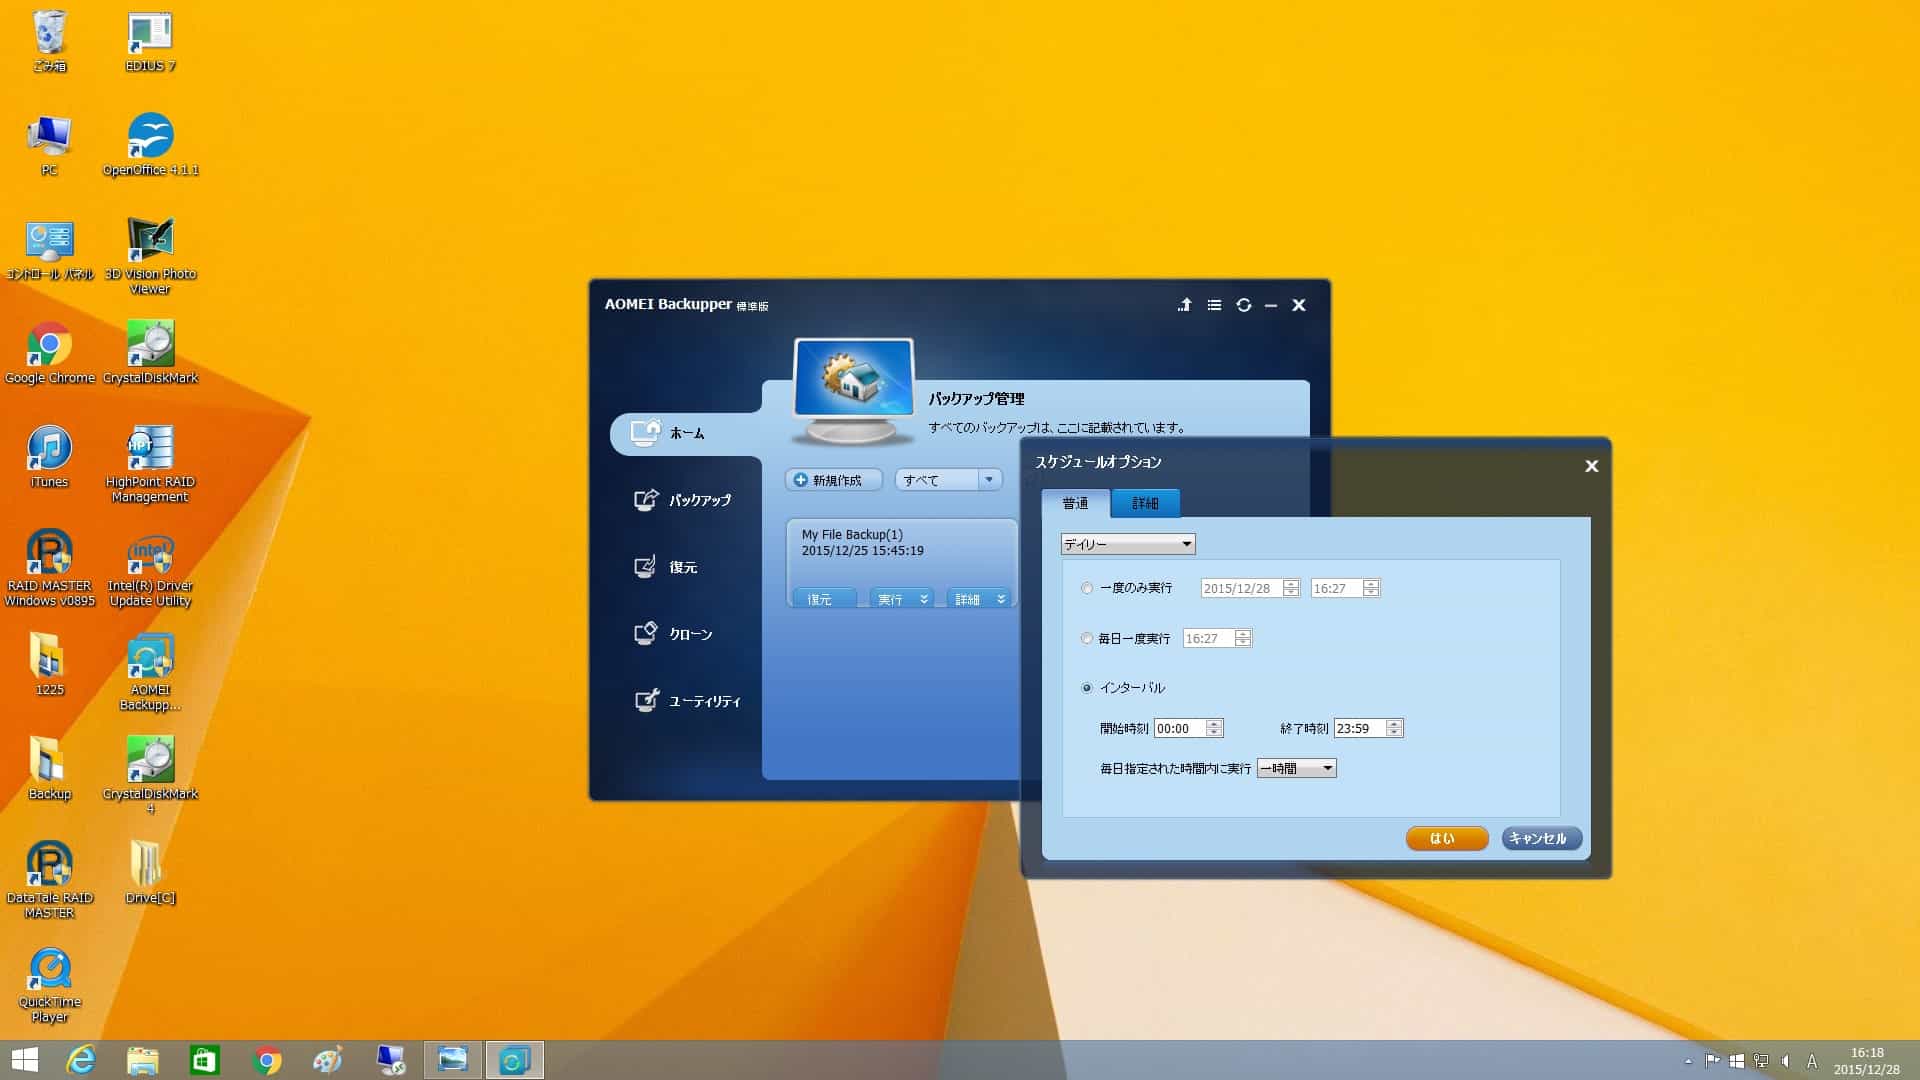Viewport: 1920px width, 1080px height.
Task: Open the Drive[C] desktop folder
Action: (x=150, y=873)
